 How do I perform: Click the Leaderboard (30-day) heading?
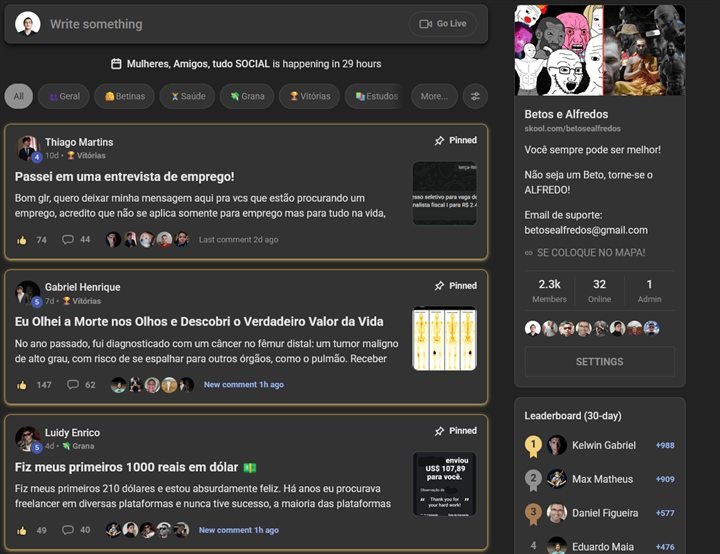[x=573, y=416]
